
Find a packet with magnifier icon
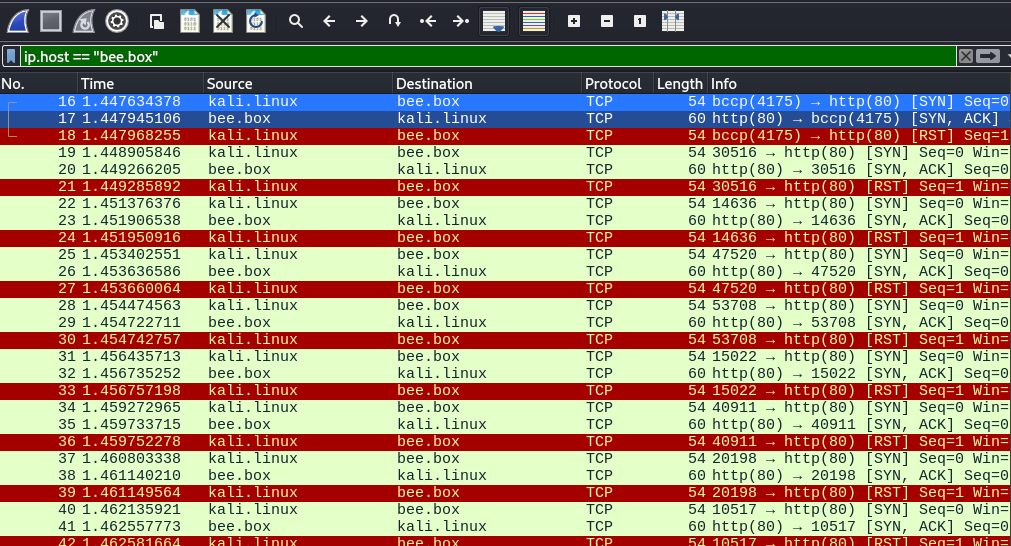296,21
